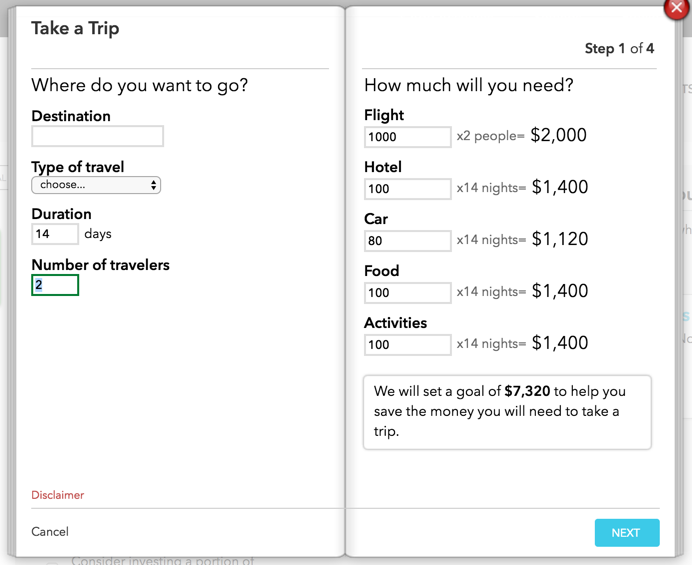The image size is (692, 565).
Task: Click the Destination text field
Action: (97, 136)
